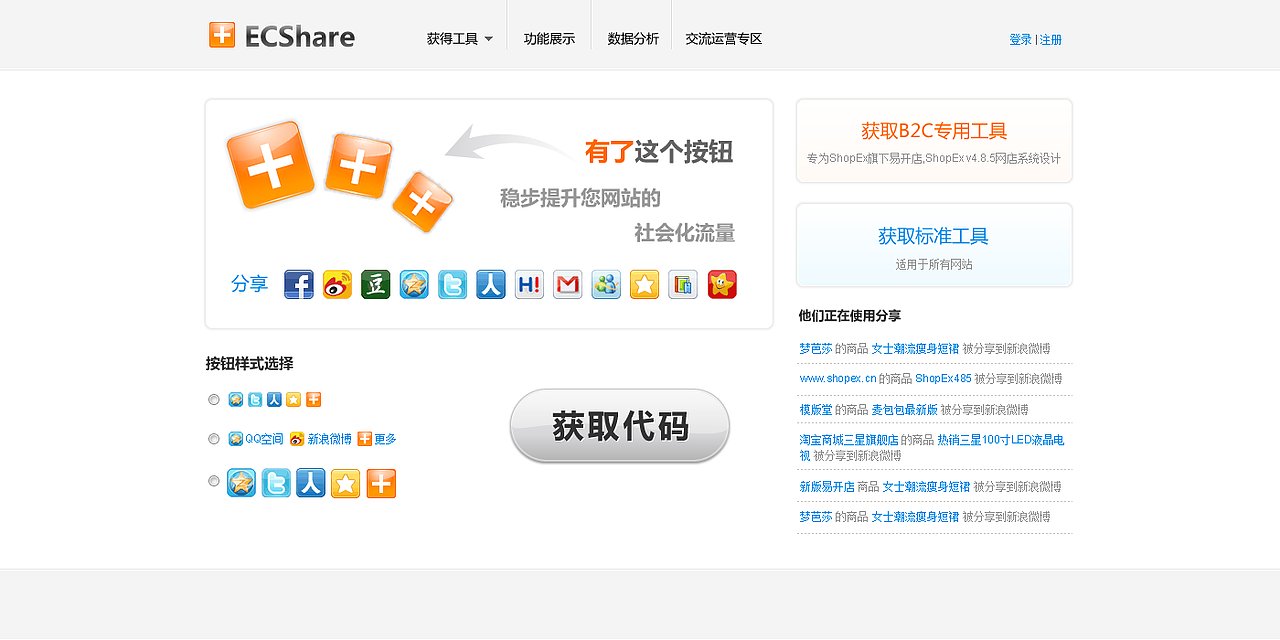Expand the 获得工具 dropdown arrow

click(489, 39)
